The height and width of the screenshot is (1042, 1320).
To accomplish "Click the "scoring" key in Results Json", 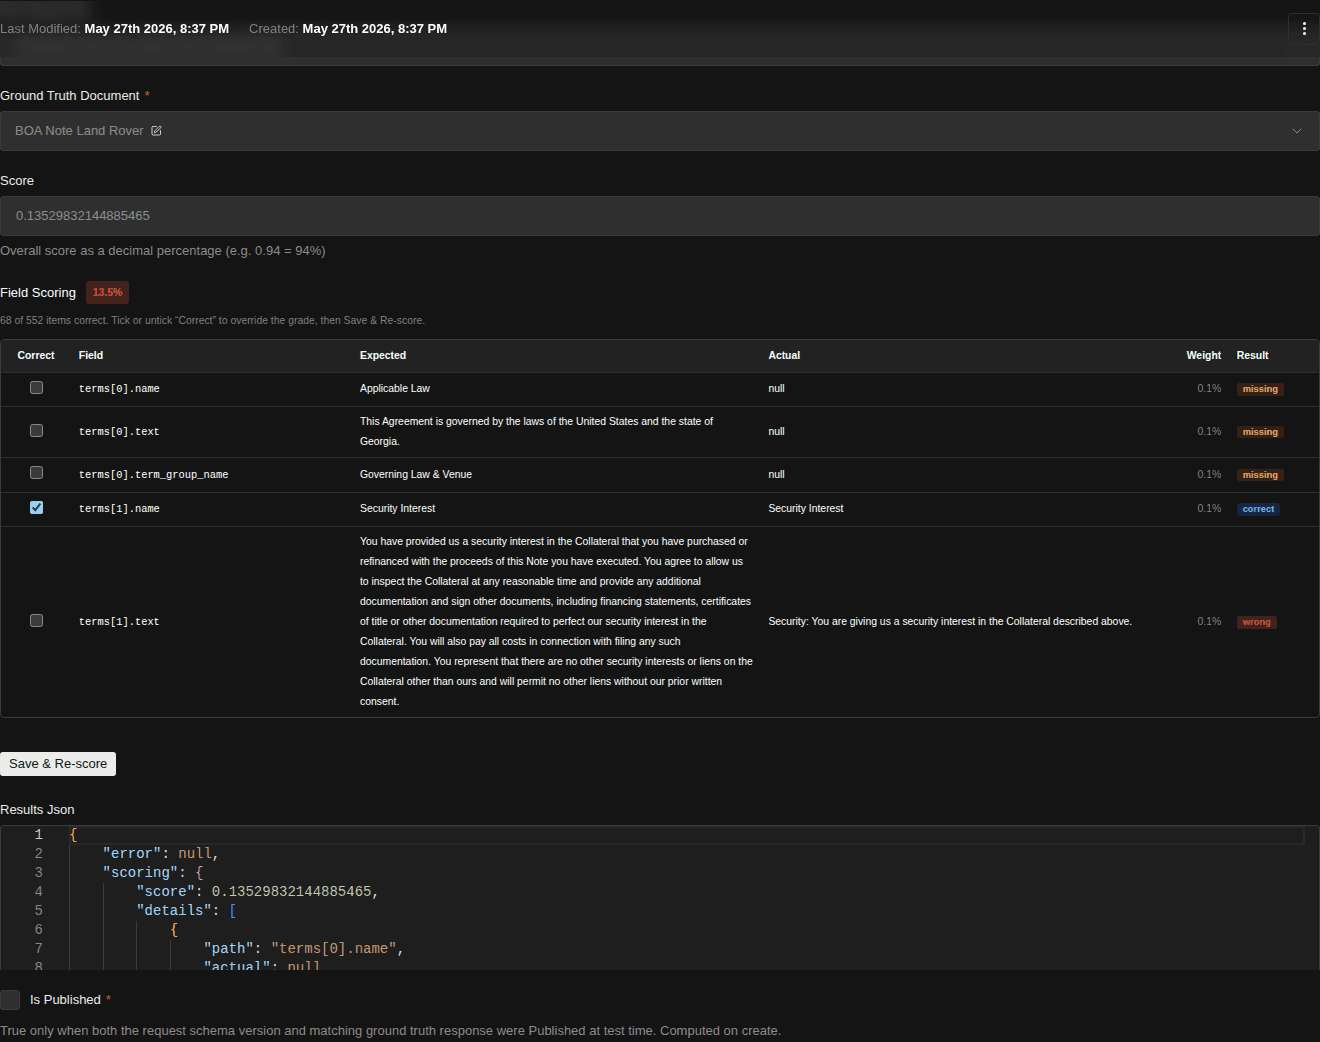I will 140,872.
